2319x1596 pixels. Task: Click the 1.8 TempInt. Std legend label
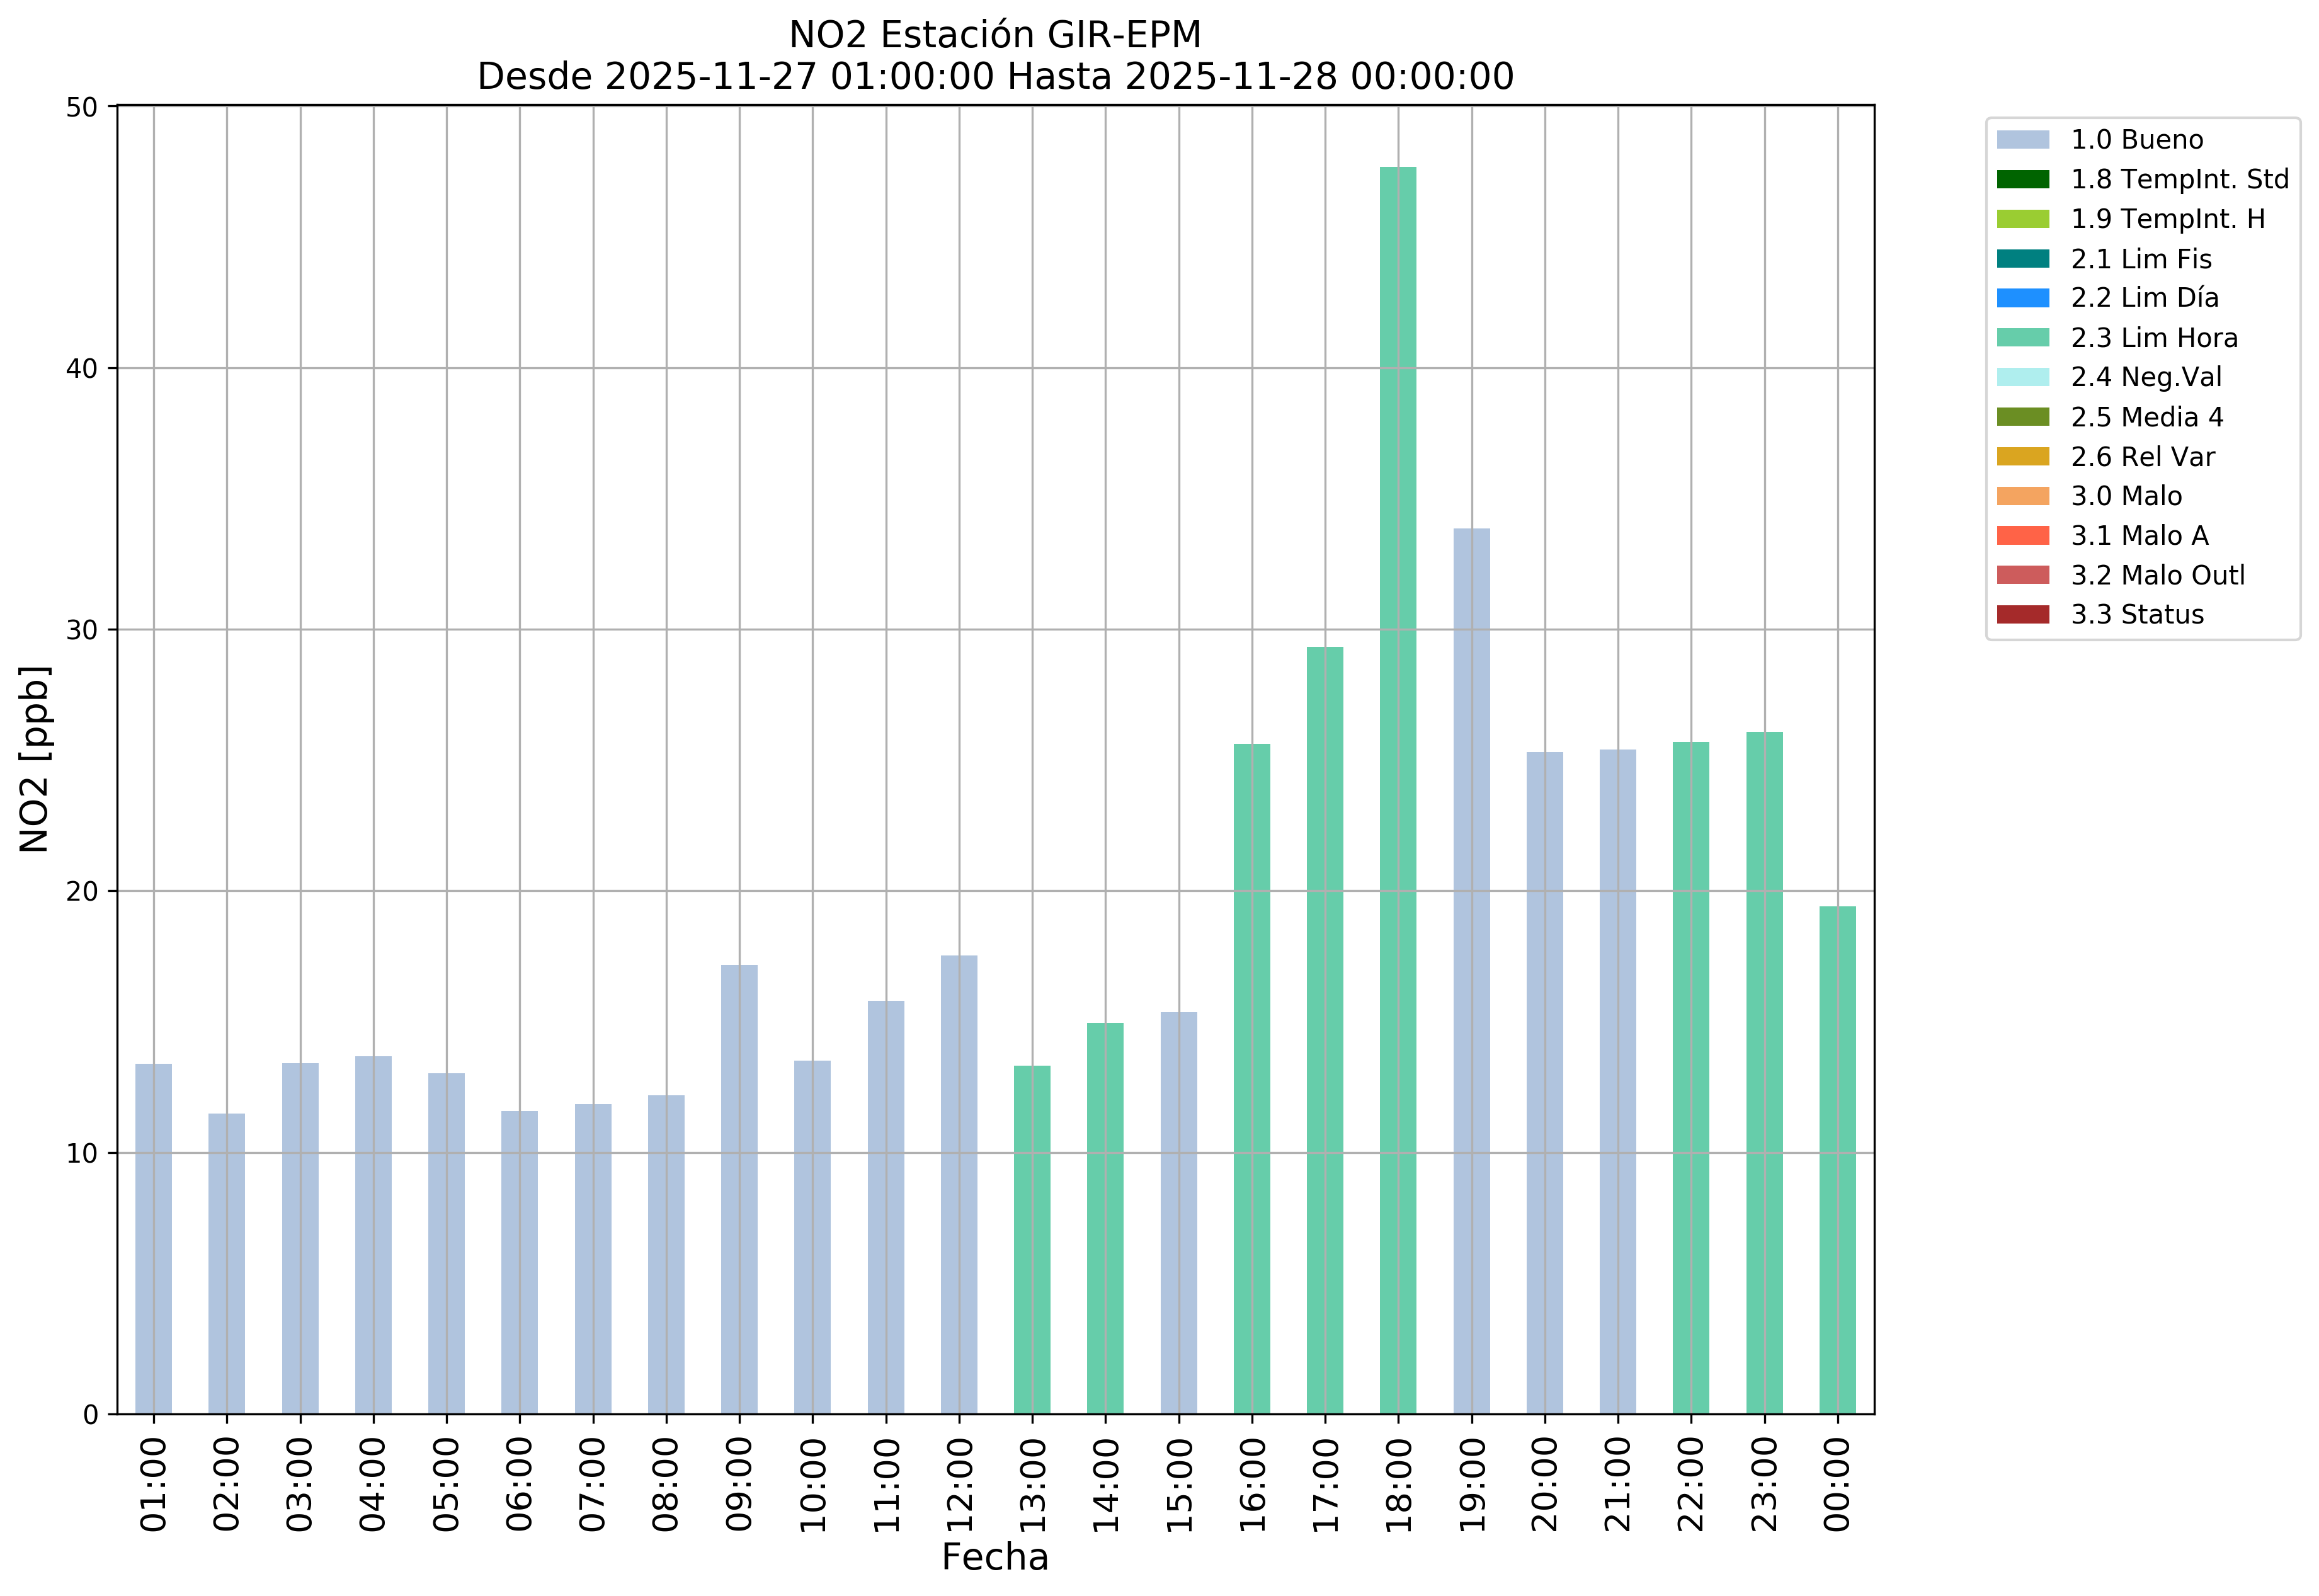click(x=2179, y=180)
